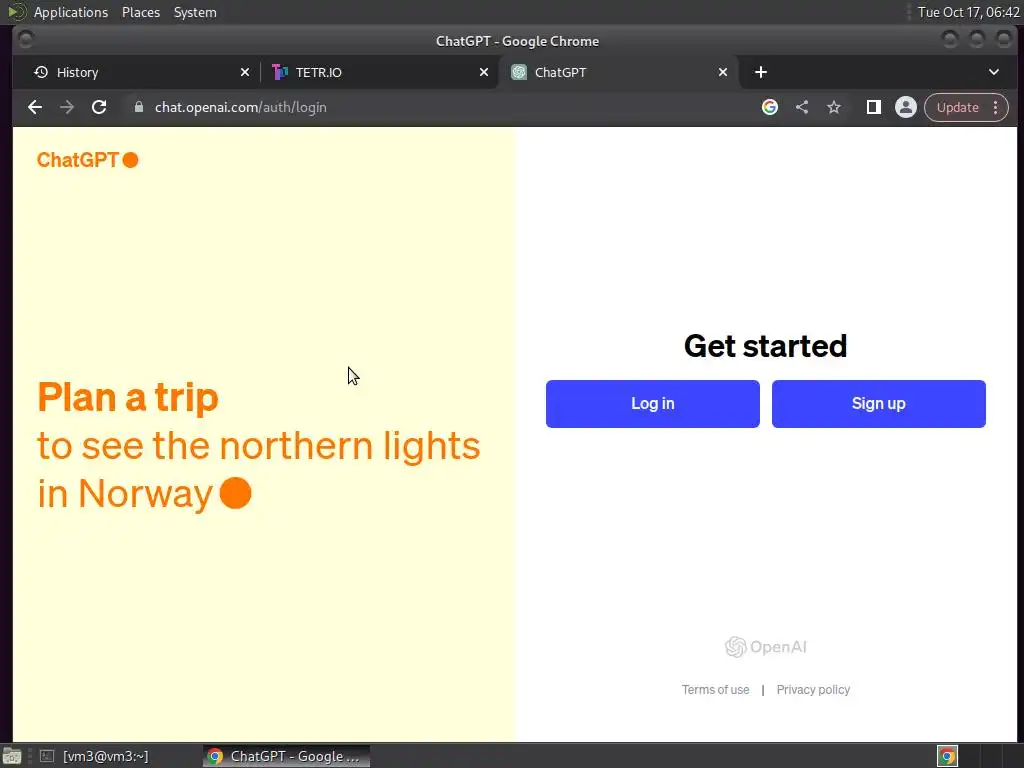
Task: Click the 'in Norway' text line
Action: coord(125,493)
